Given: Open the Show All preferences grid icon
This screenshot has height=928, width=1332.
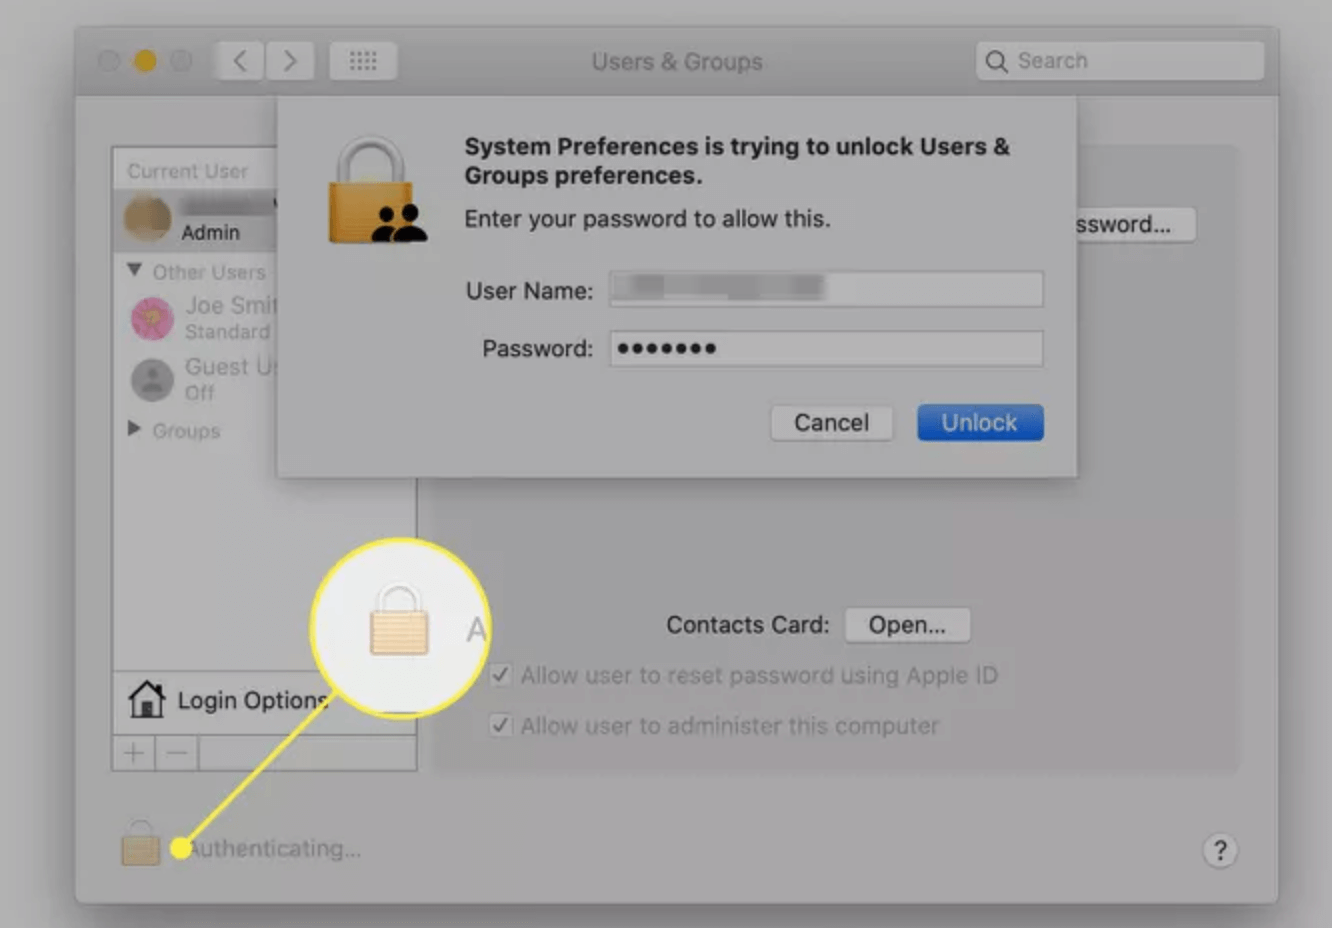Looking at the screenshot, I should [363, 60].
